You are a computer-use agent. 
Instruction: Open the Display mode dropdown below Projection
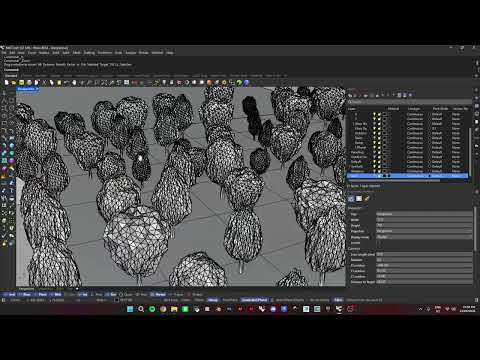(424, 237)
